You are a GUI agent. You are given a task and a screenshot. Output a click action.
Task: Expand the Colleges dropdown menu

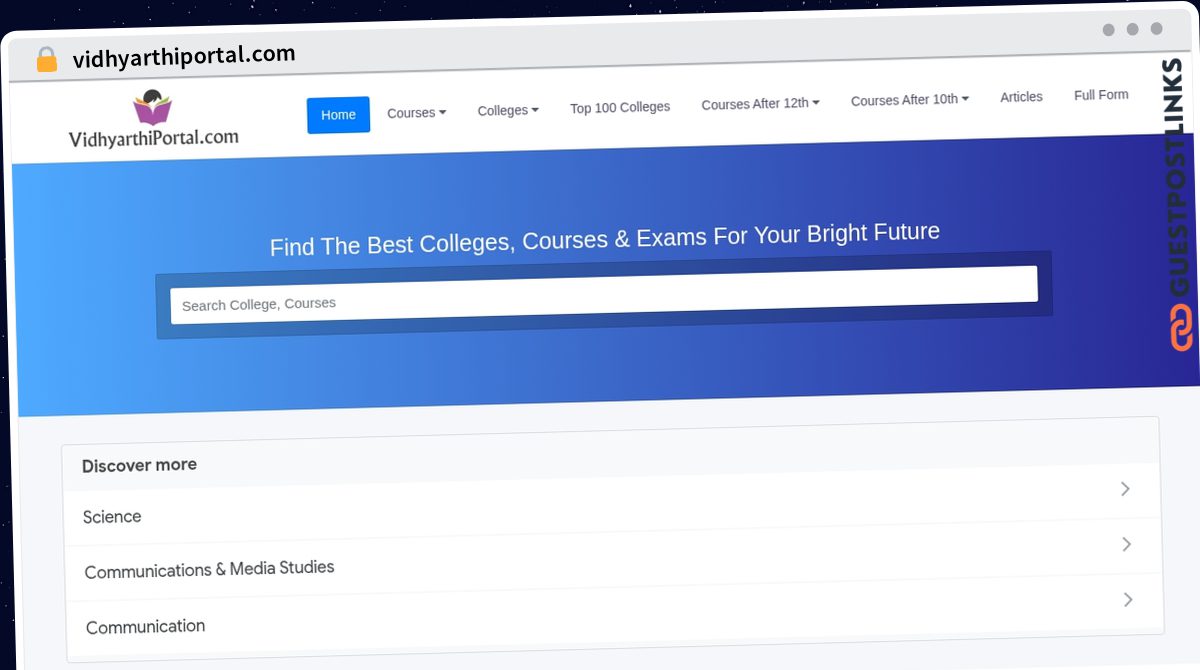[x=508, y=110]
